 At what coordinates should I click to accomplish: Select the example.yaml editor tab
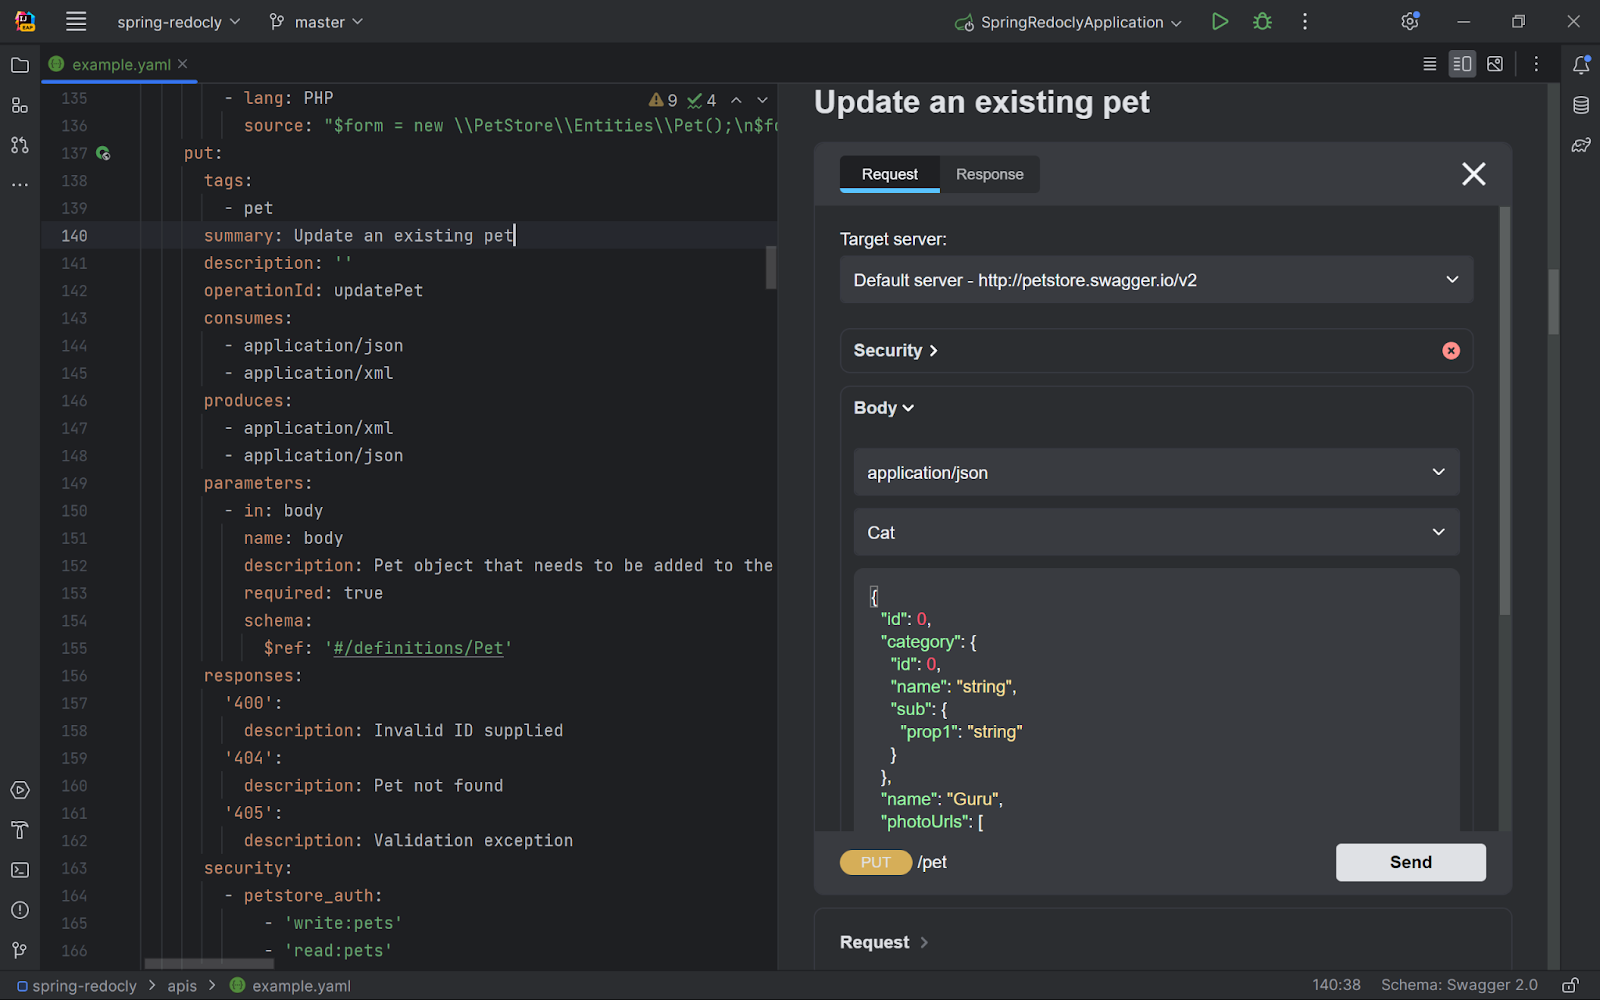121,65
